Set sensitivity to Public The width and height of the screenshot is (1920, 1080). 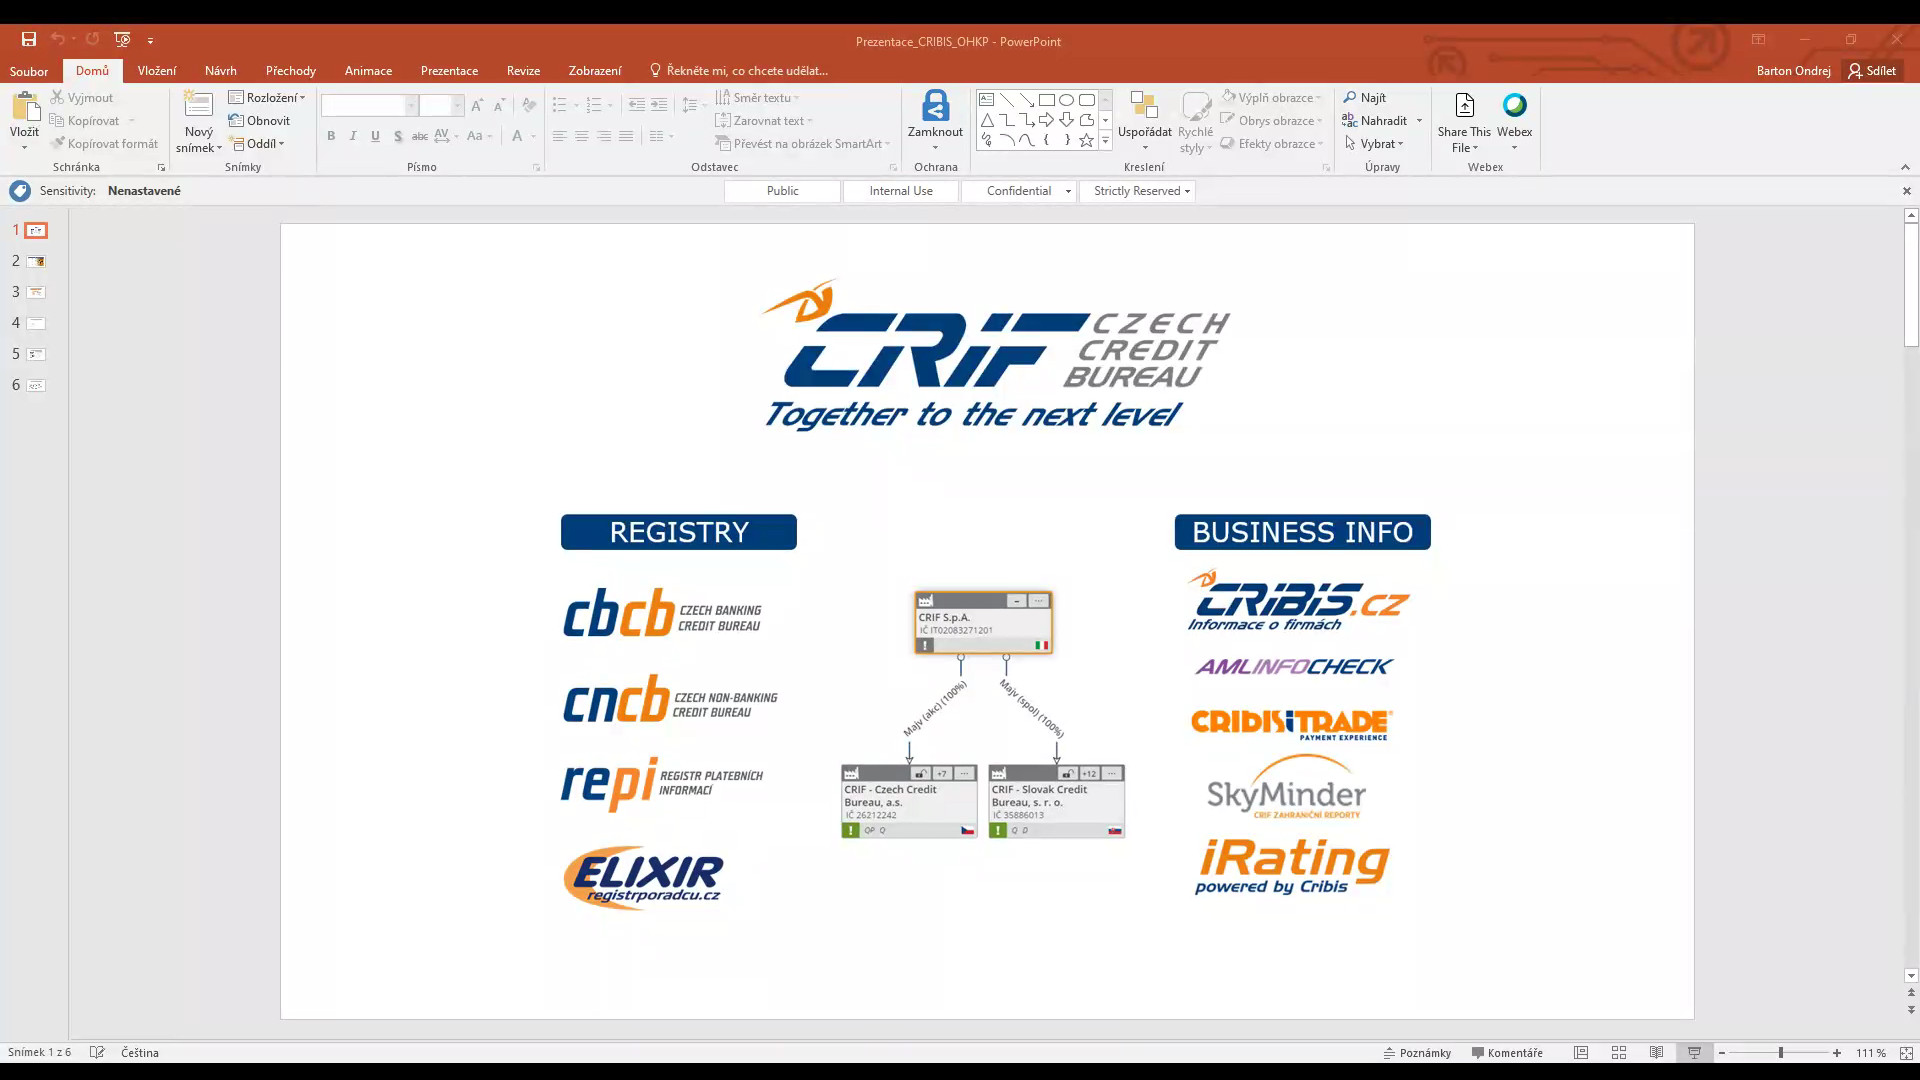point(782,191)
